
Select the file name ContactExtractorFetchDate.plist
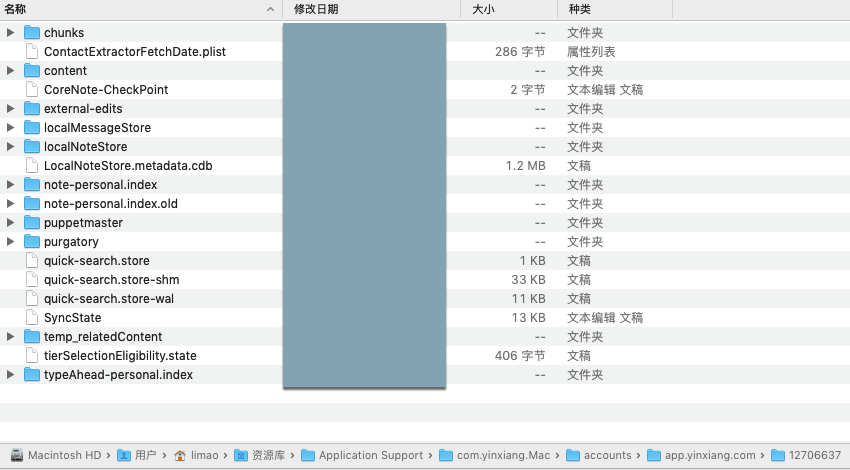click(x=135, y=51)
